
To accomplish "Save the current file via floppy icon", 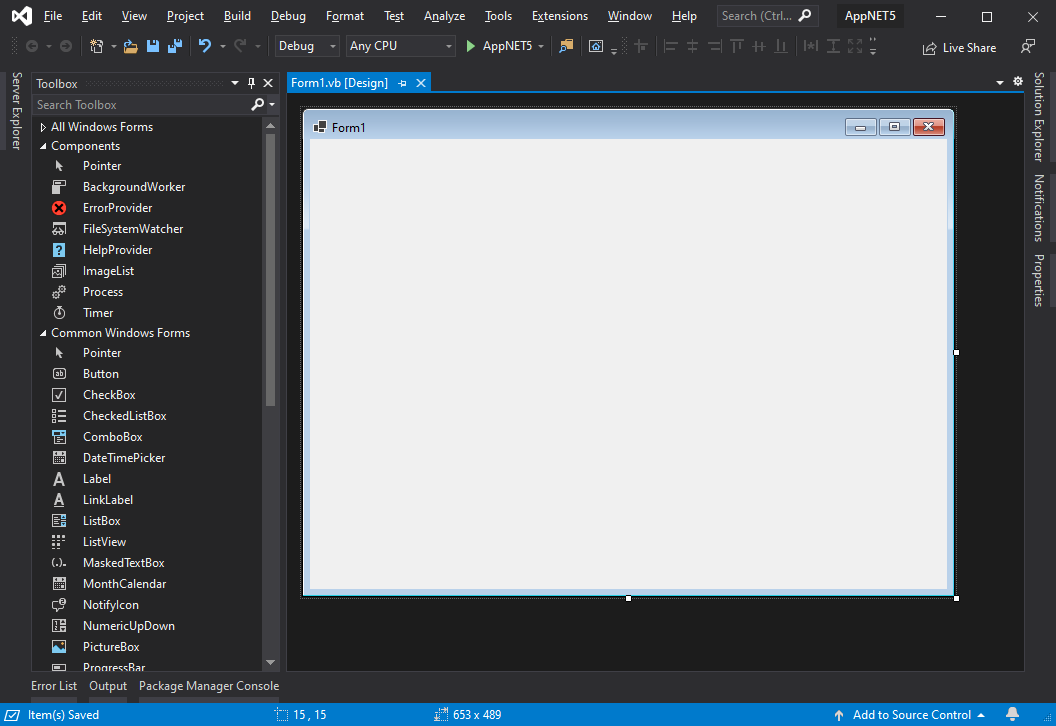I will (153, 46).
